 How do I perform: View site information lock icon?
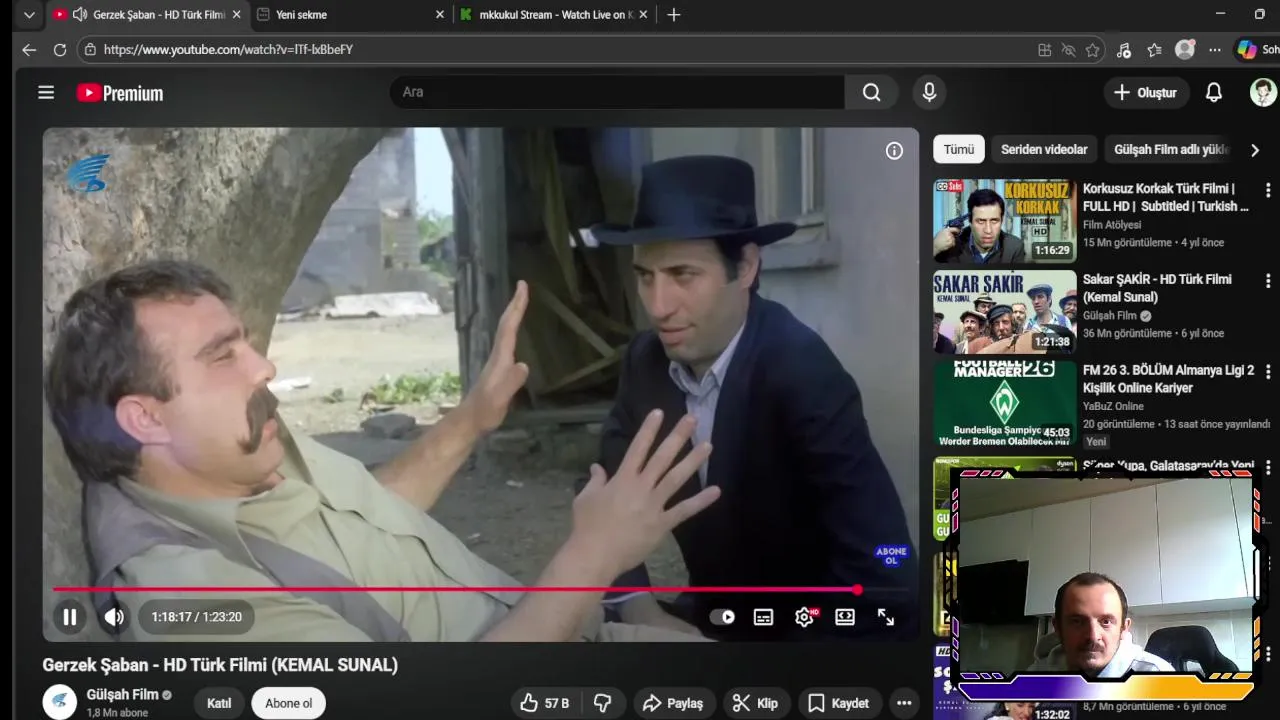coord(90,50)
